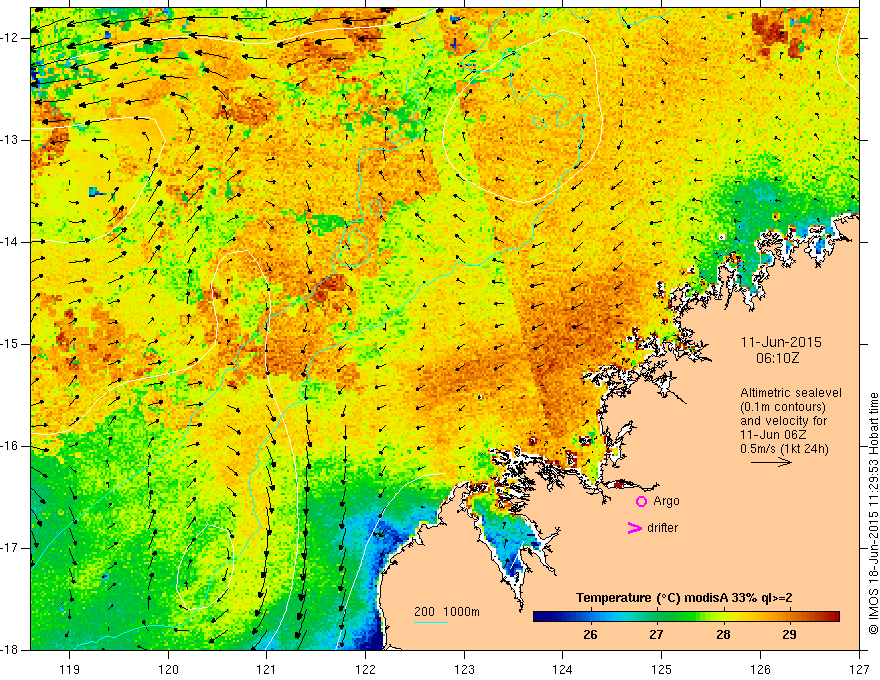Click the 26 value on temperature scale
The image size is (880, 680).
coord(590,635)
